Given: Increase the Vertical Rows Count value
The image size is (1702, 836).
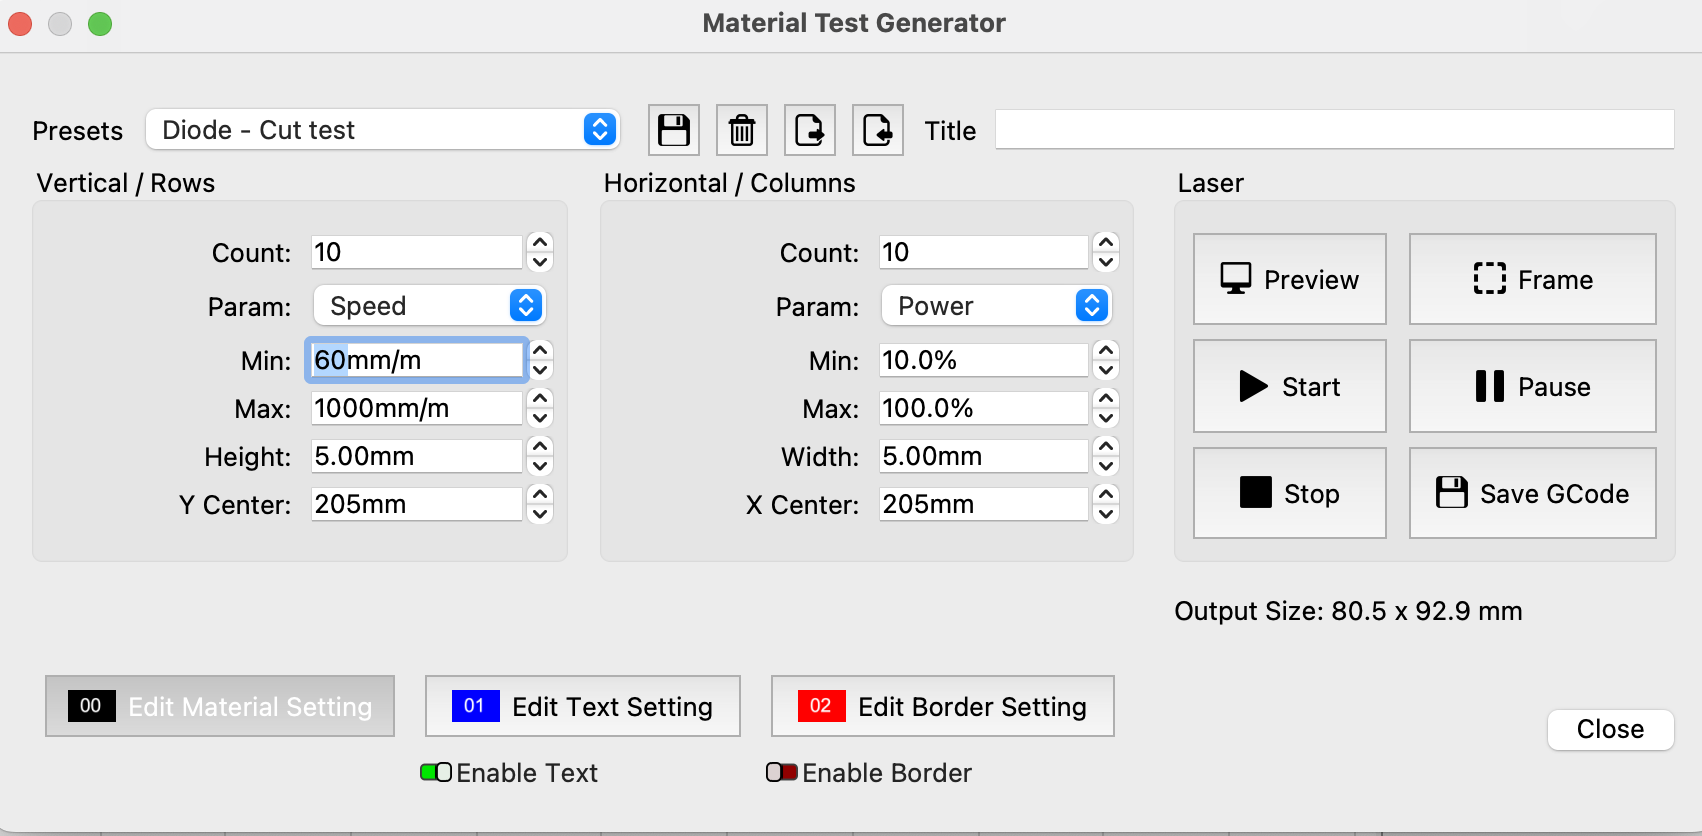Looking at the screenshot, I should click(x=540, y=242).
